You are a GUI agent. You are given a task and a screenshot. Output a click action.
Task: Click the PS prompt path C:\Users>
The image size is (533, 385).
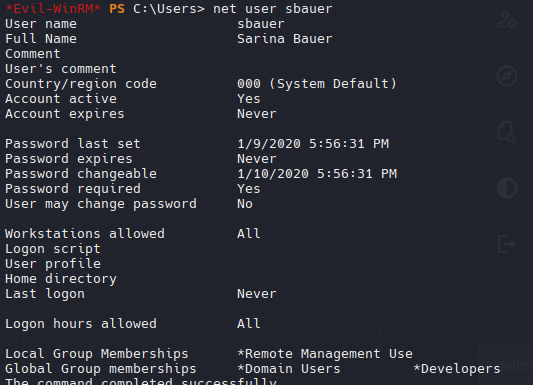[169, 9]
